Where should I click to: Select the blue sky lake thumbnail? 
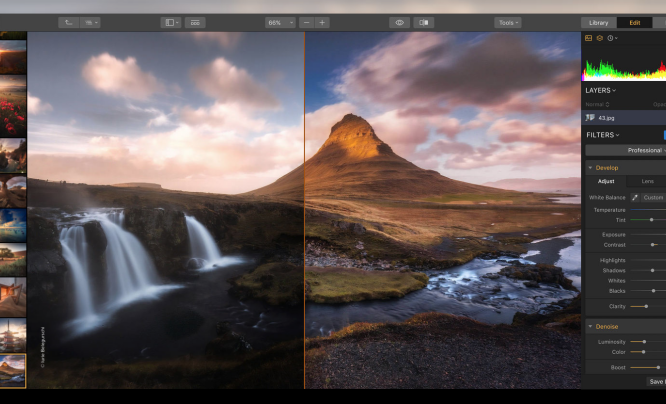pyautogui.click(x=13, y=225)
